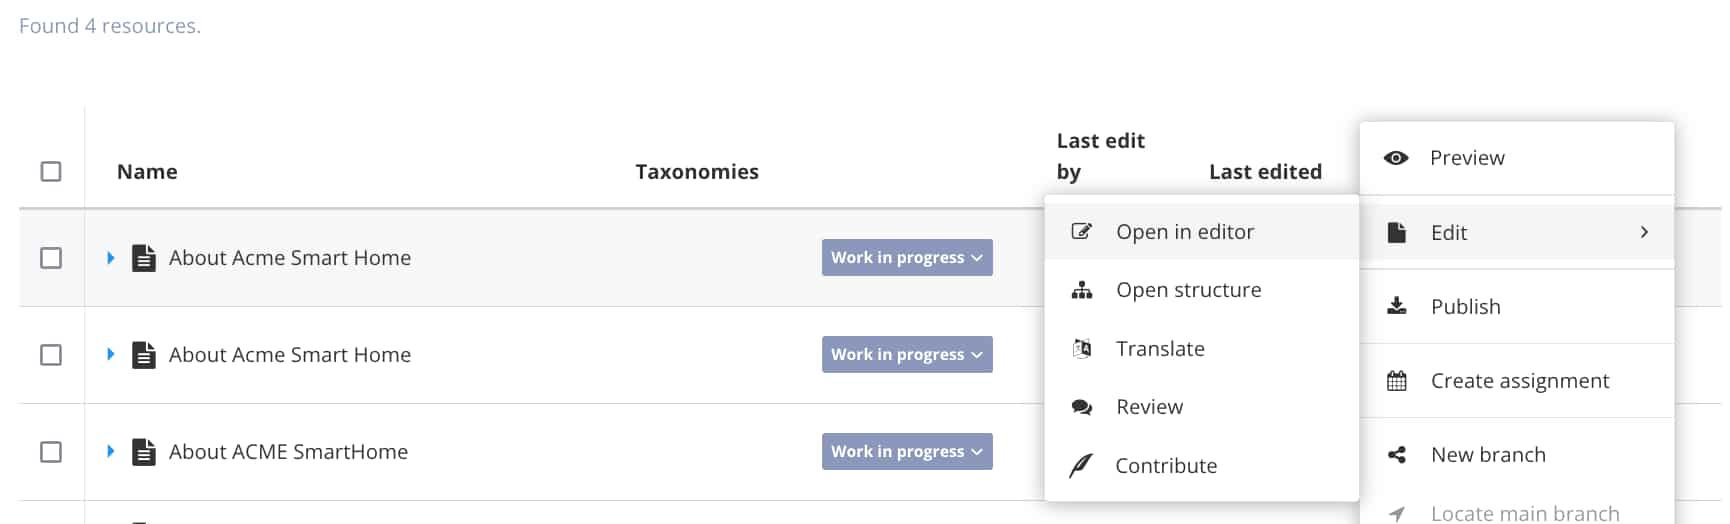Open second About Acme Smart Home resource
Screen dimensions: 1730x524
[x=289, y=355]
